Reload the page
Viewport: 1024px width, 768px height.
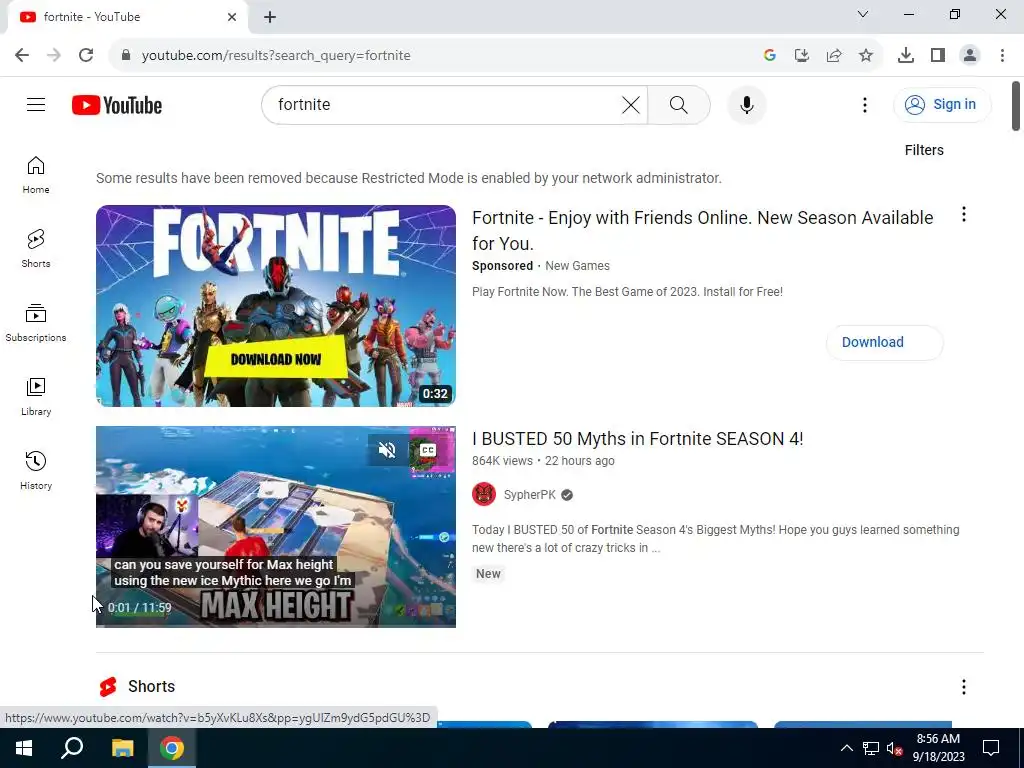[x=86, y=55]
